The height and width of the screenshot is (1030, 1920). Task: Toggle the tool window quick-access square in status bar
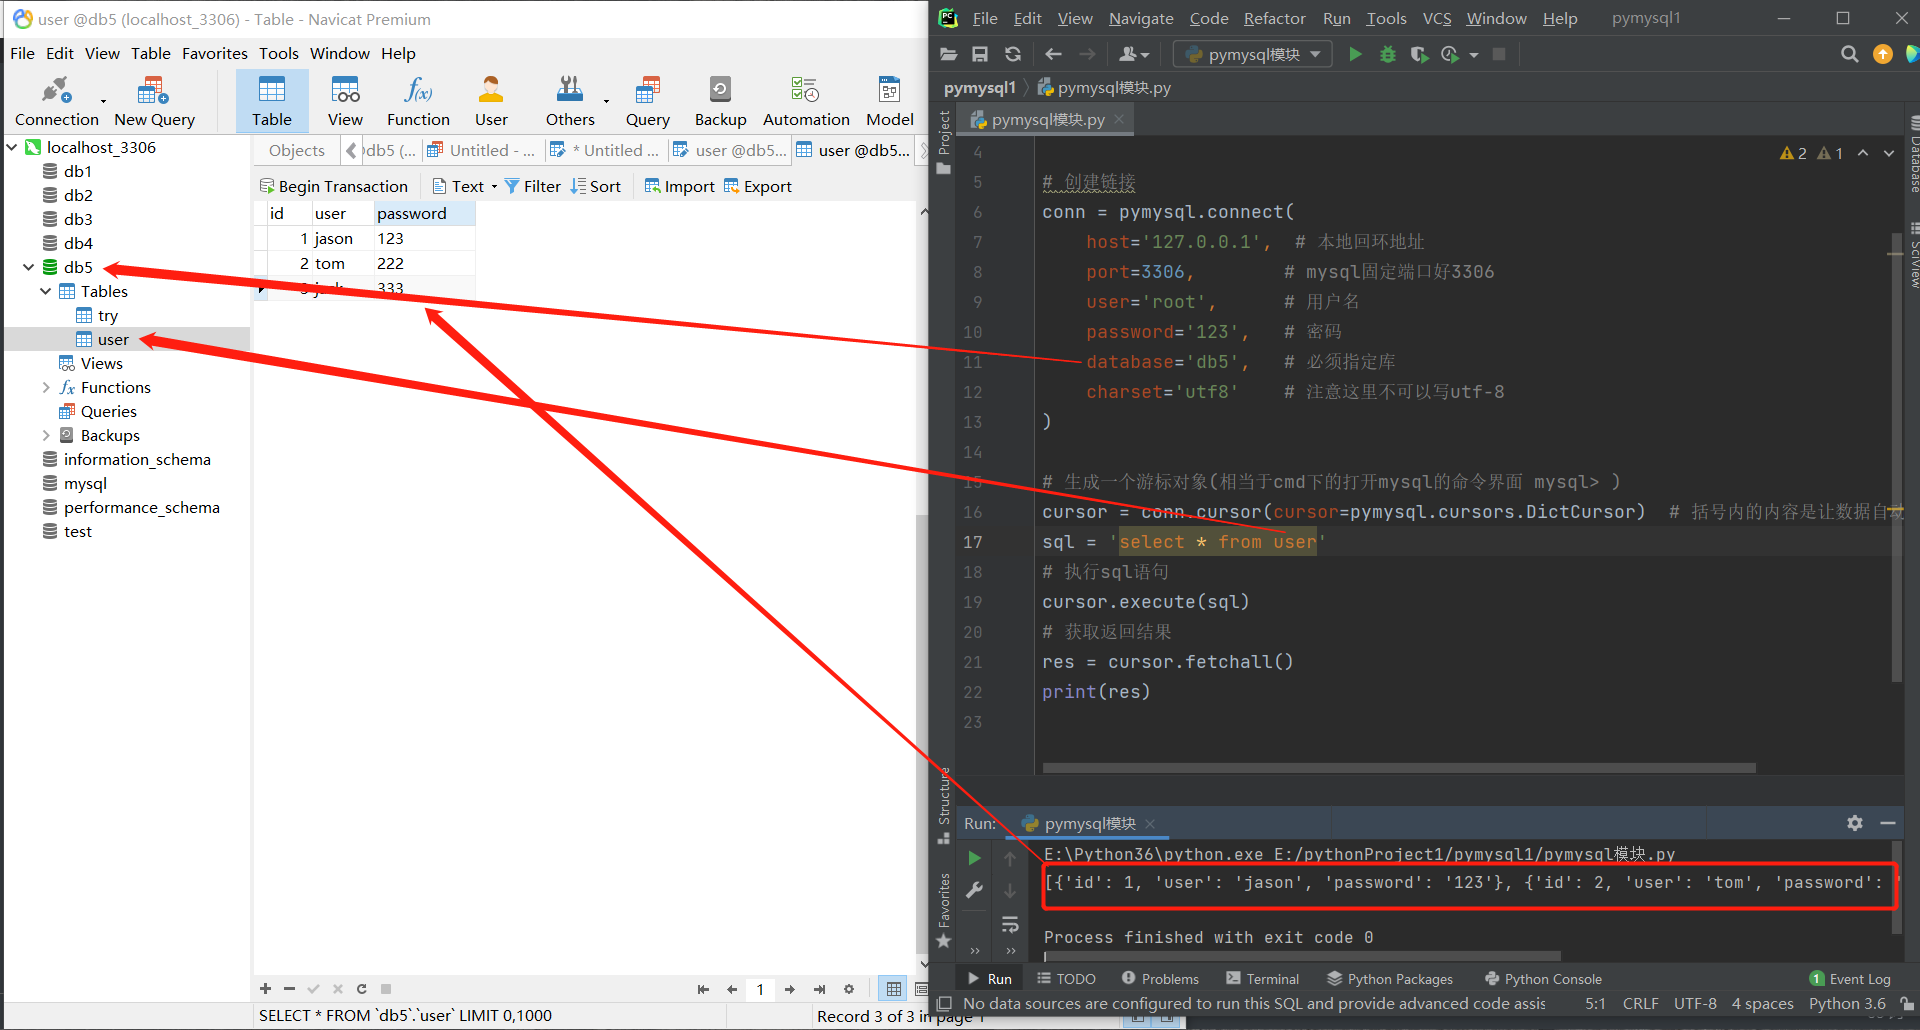(944, 1003)
